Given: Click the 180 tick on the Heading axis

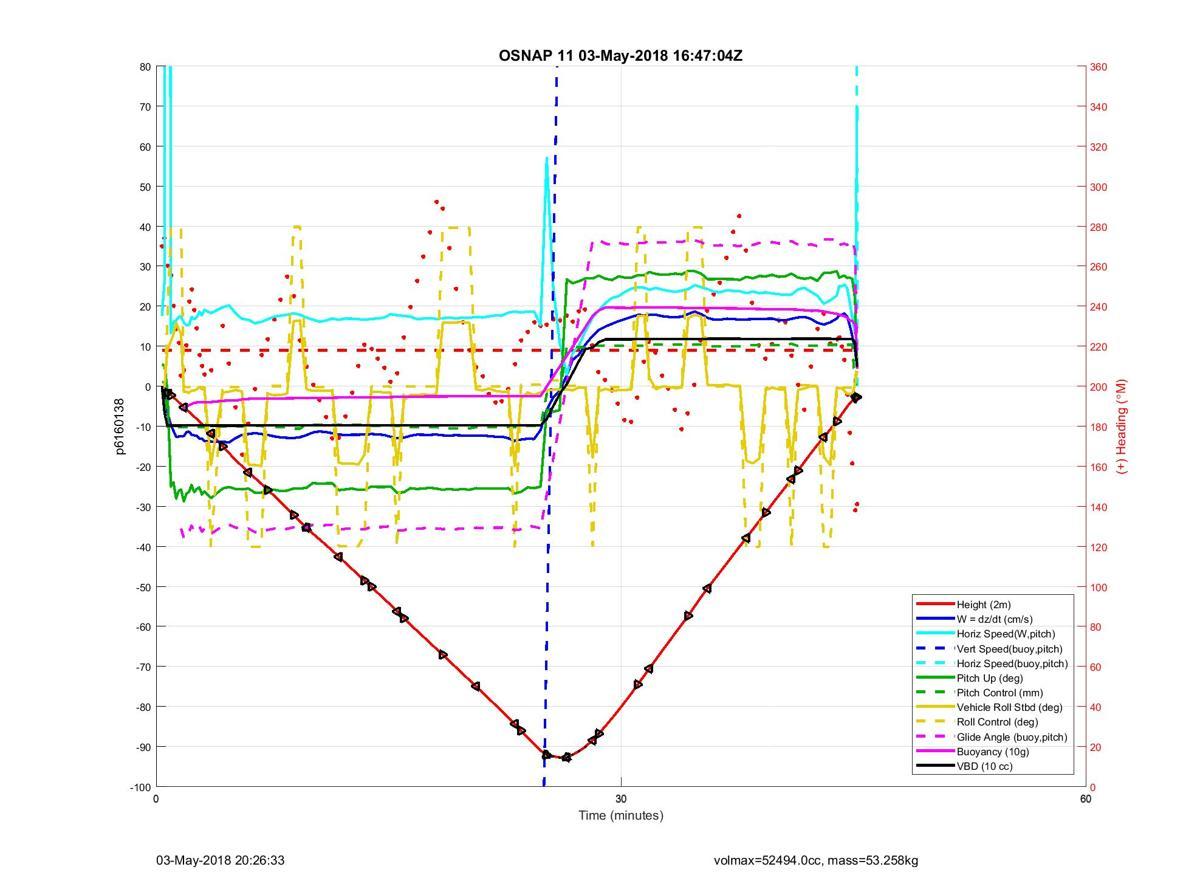Looking at the screenshot, I should pyautogui.click(x=1099, y=427).
